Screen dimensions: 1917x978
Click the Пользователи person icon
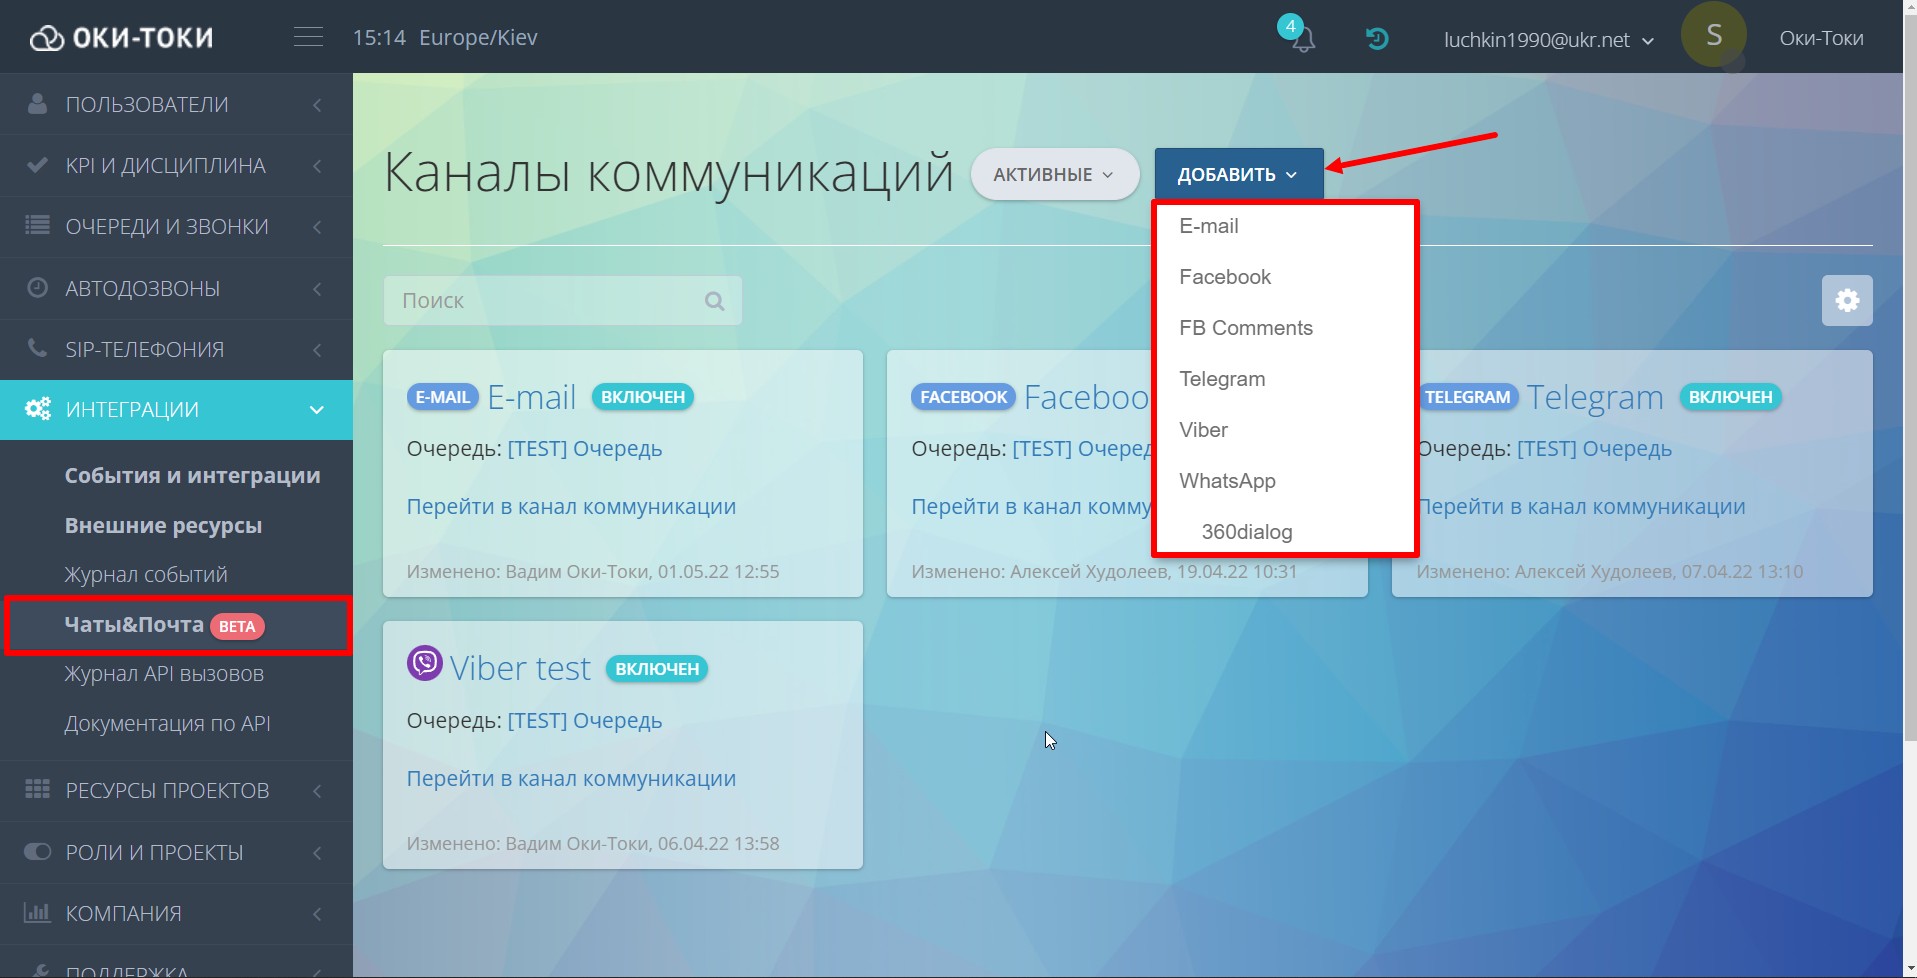click(37, 103)
